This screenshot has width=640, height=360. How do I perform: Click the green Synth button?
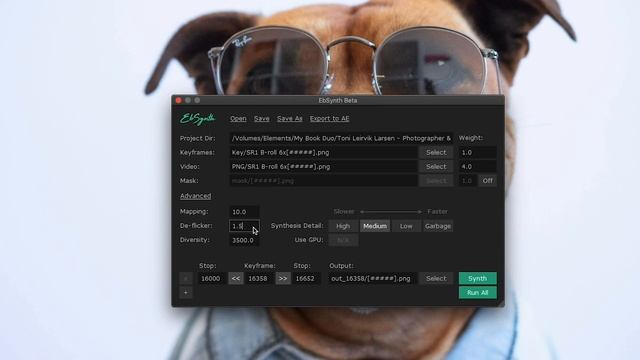[x=478, y=278]
